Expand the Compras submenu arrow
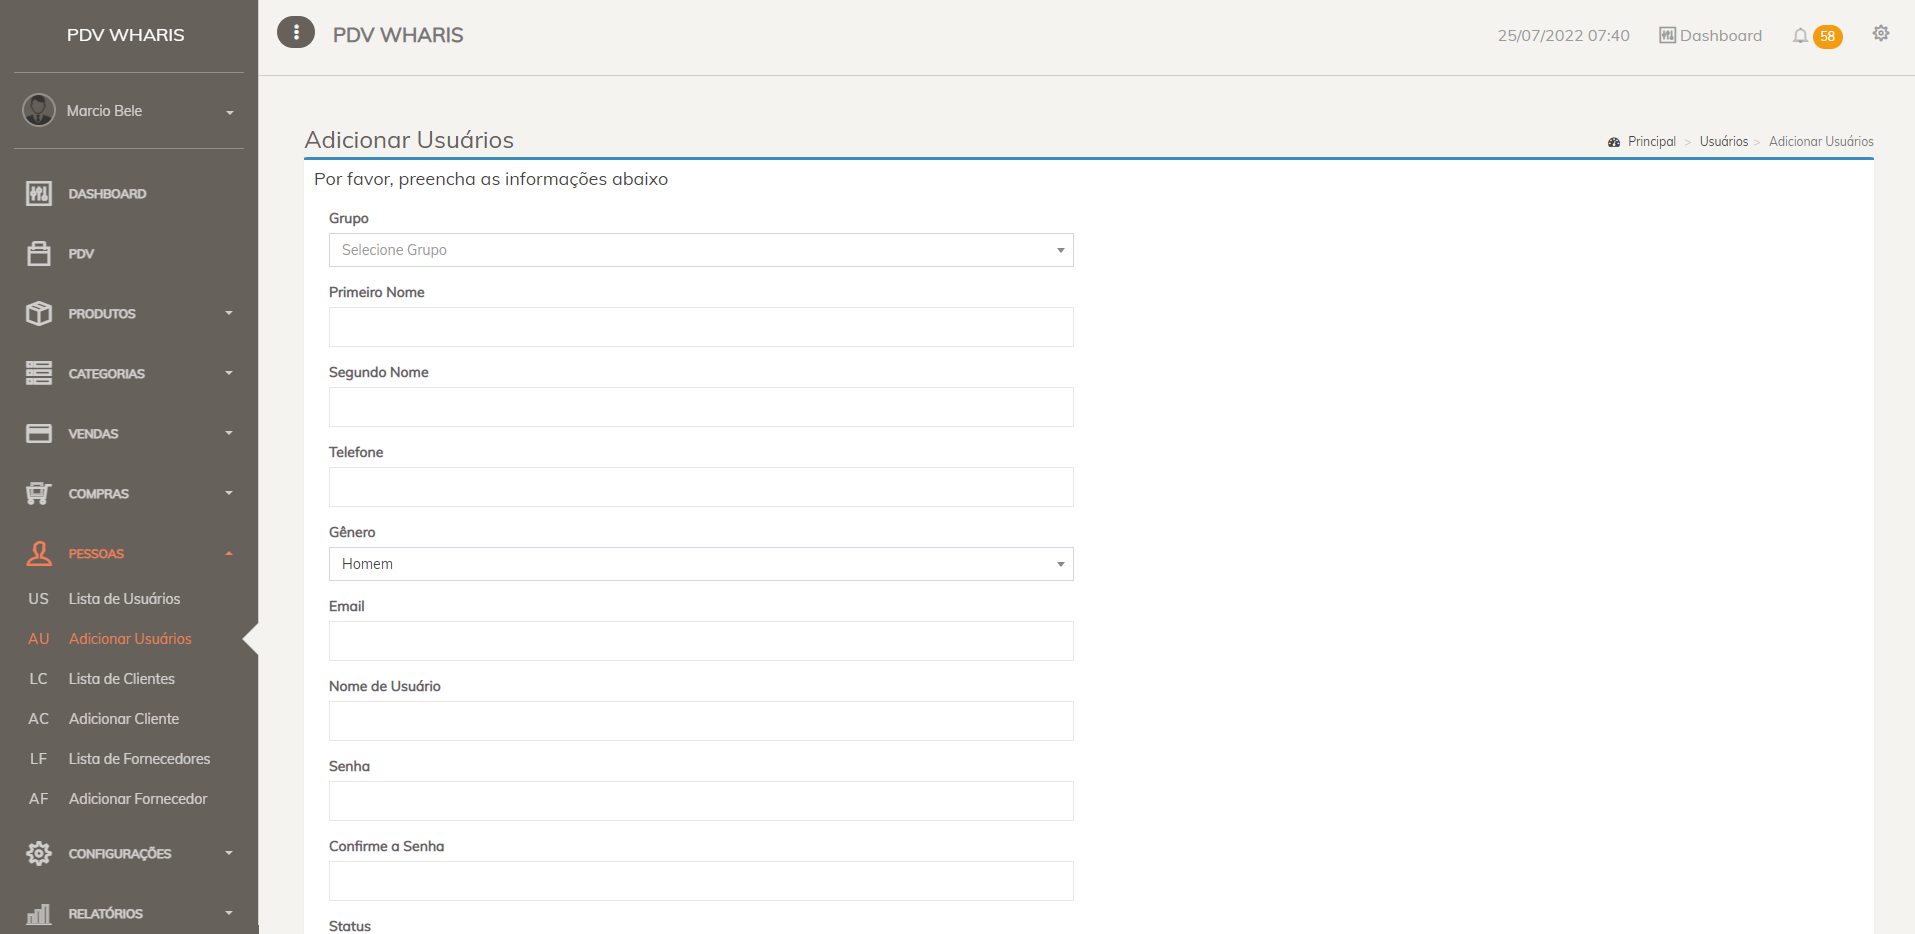This screenshot has height=934, width=1915. pyautogui.click(x=229, y=493)
